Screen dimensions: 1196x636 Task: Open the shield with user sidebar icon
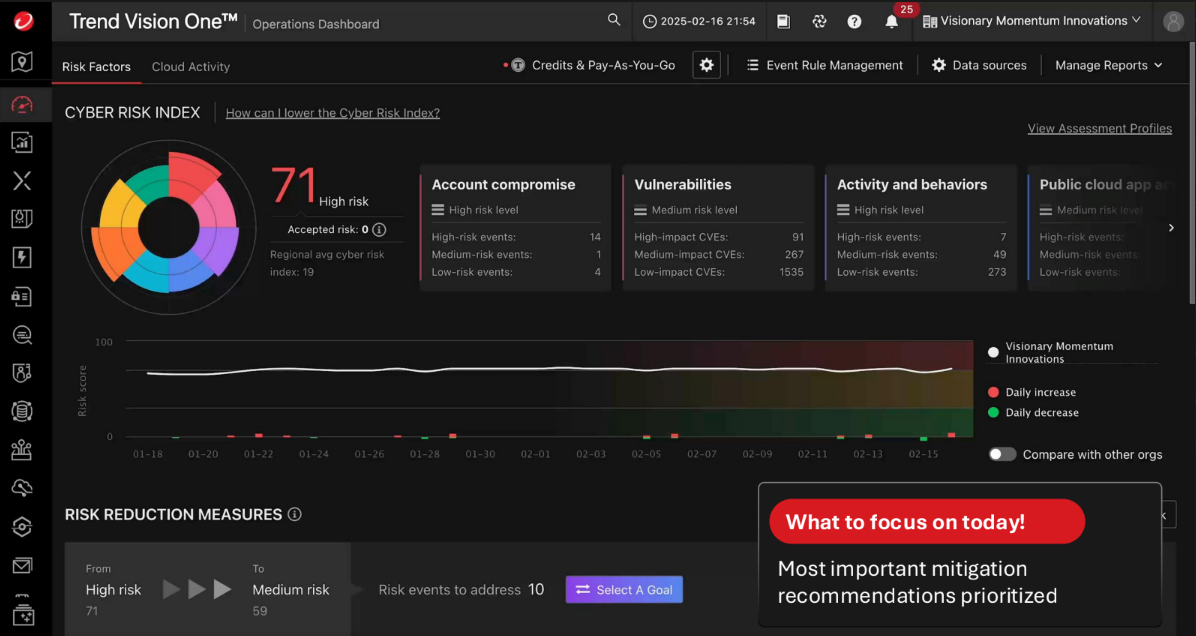coord(22,373)
